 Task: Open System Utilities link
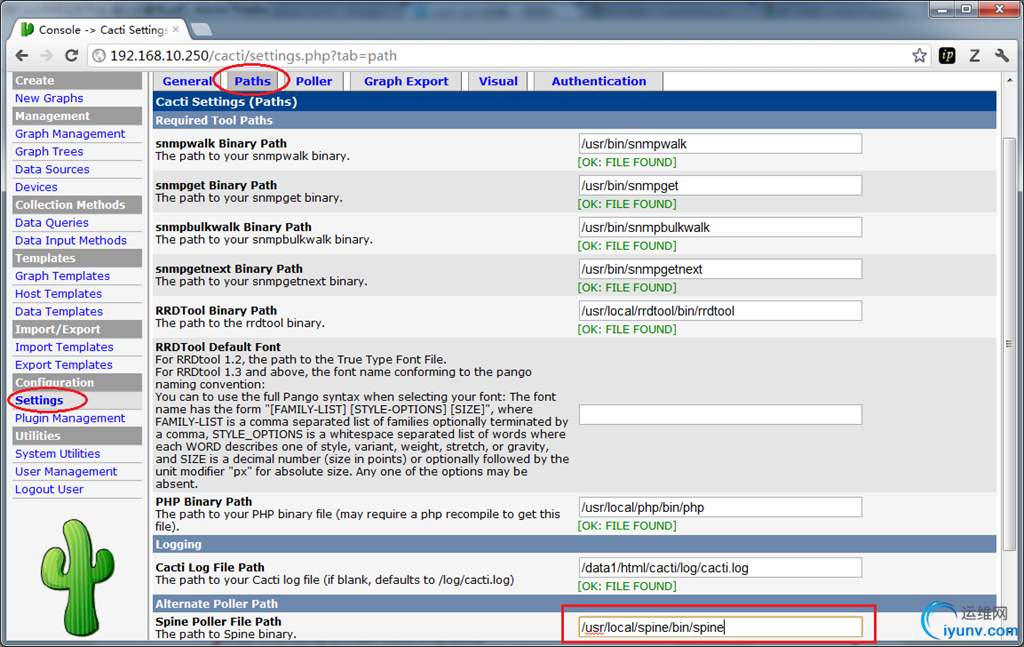click(57, 453)
